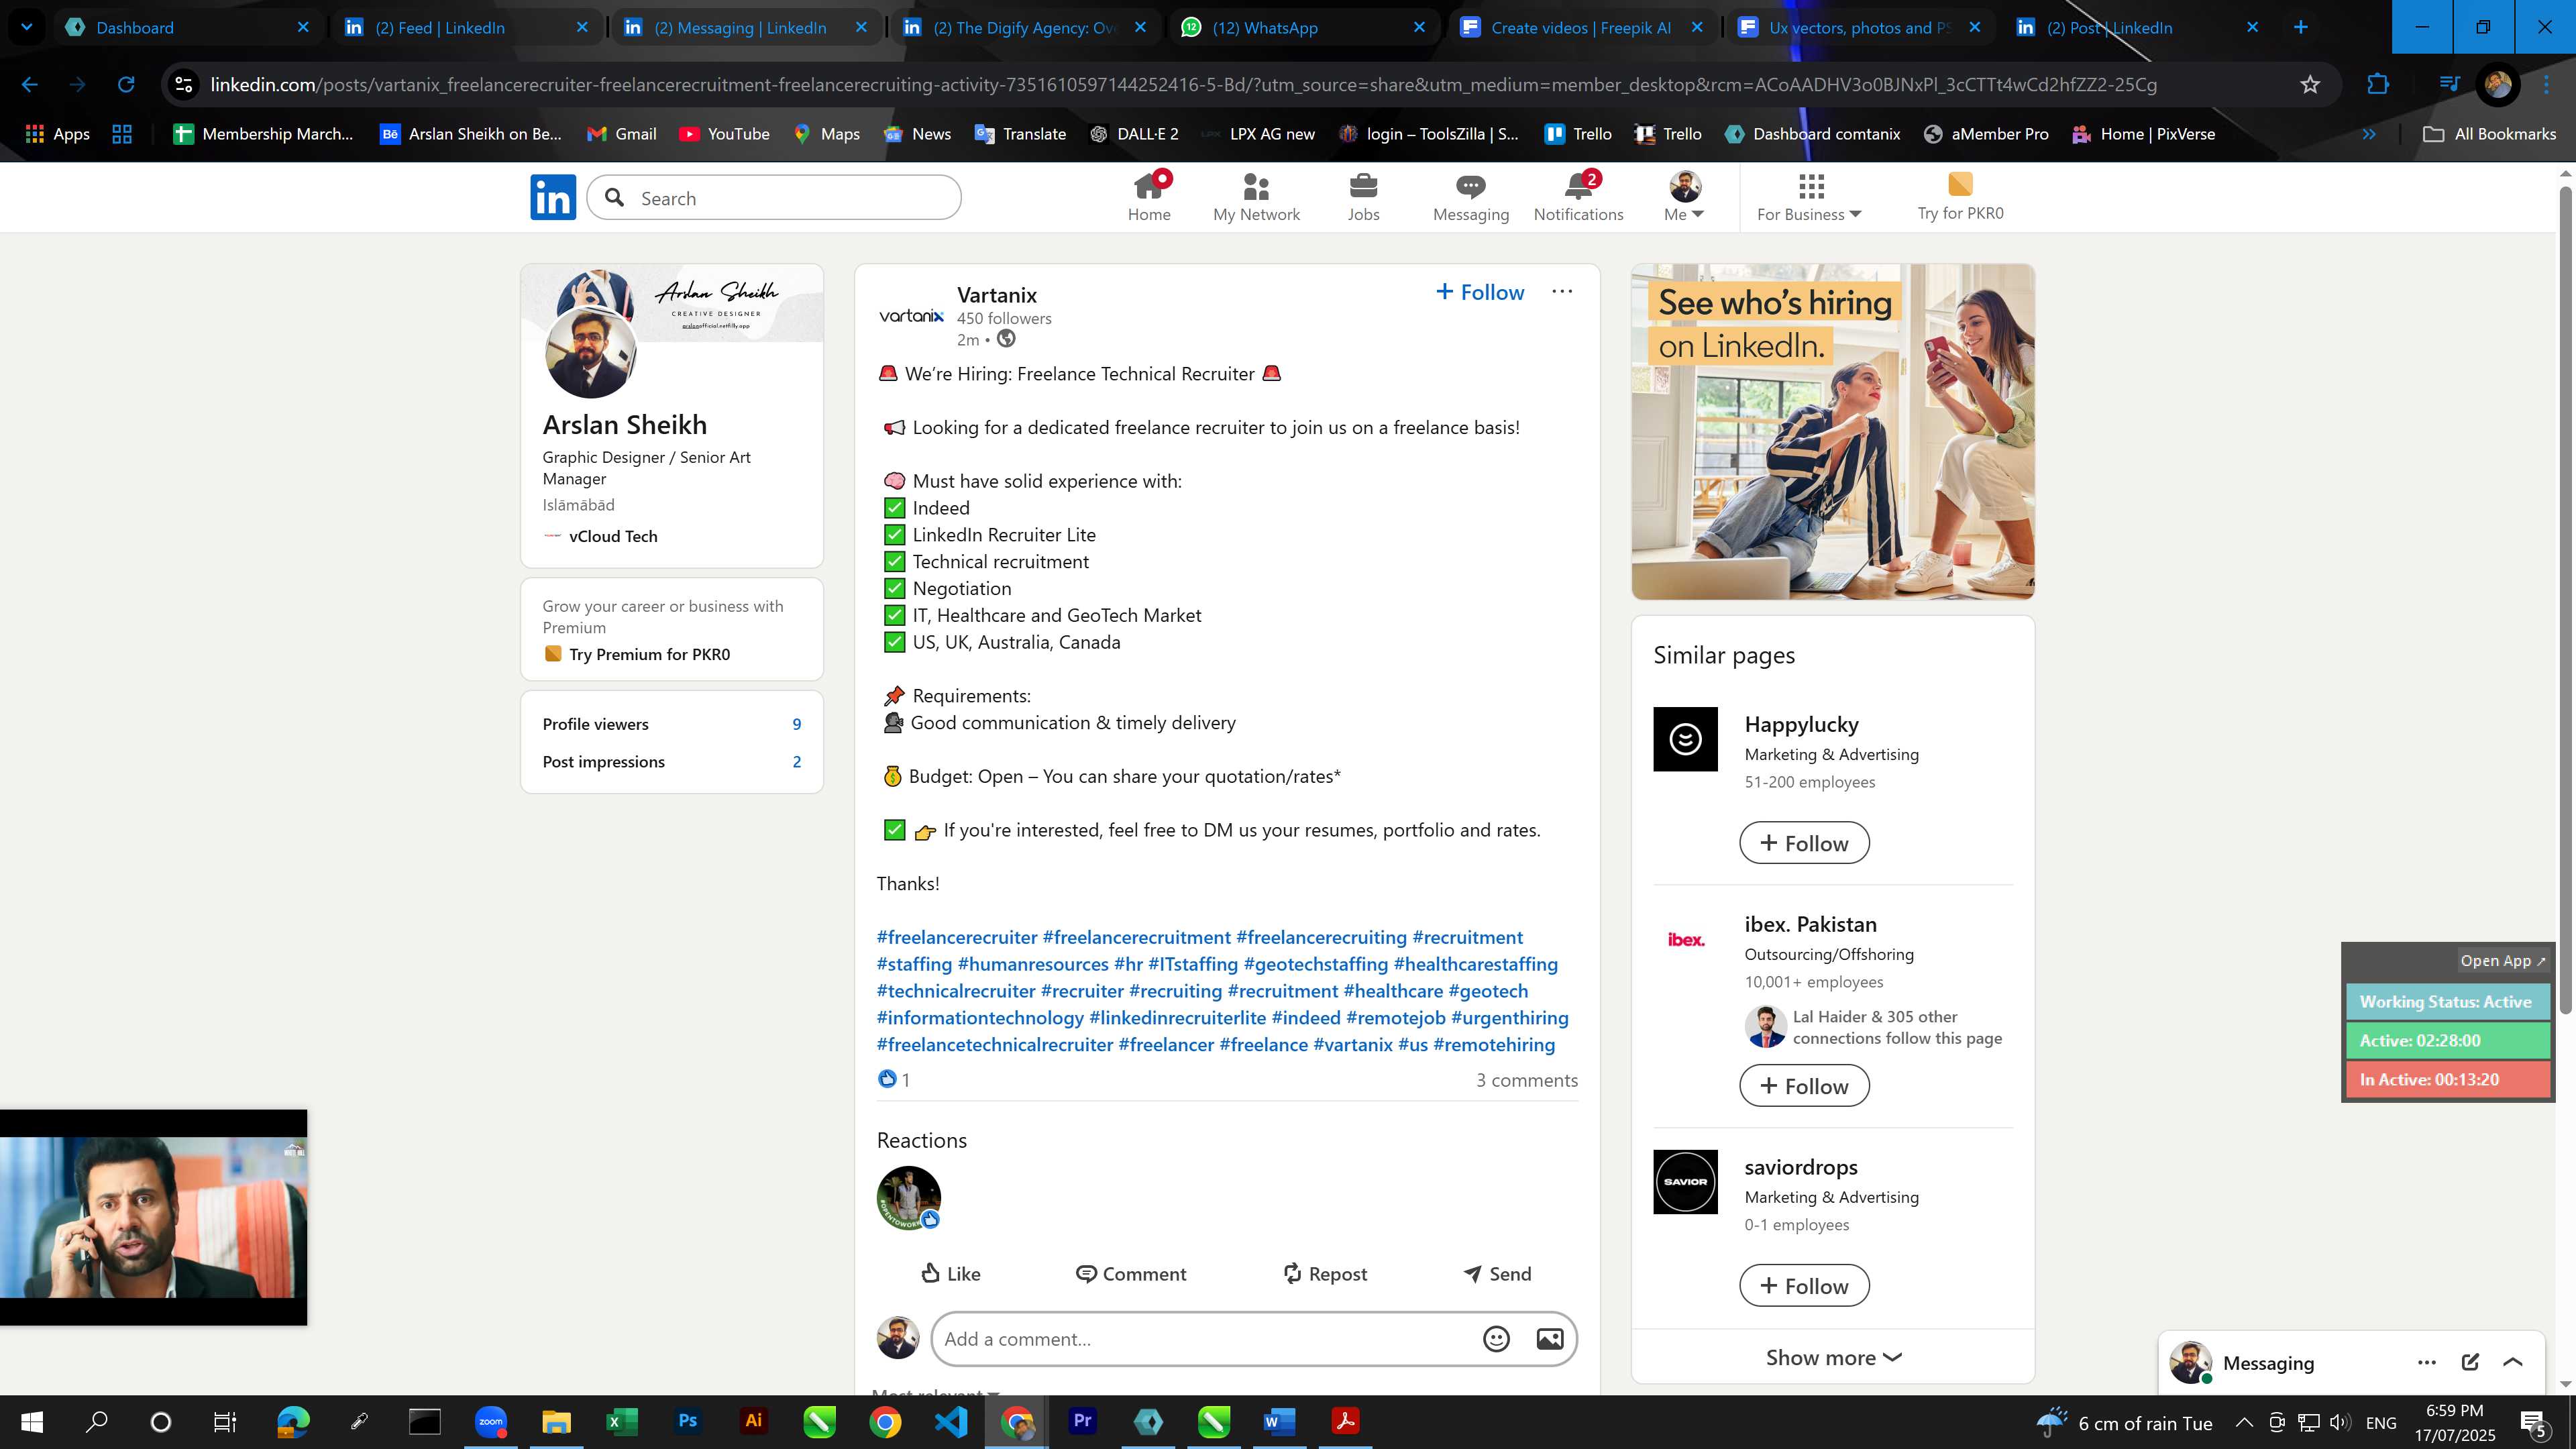Open the #freelancerecruiter hashtag
Viewport: 2576px width, 1449px height.
point(957,937)
